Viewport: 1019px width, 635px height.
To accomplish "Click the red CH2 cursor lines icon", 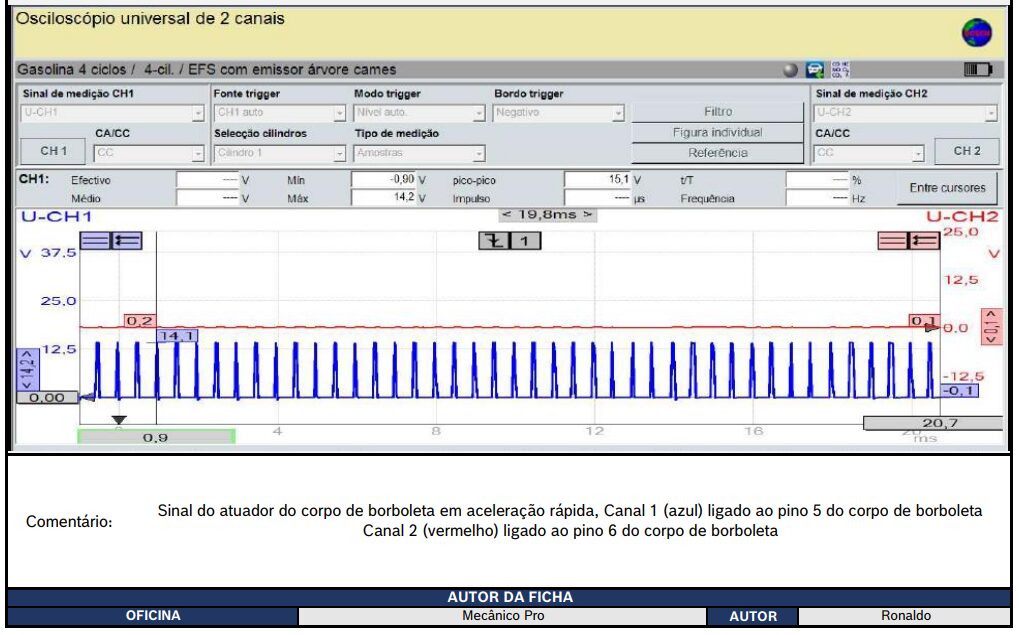I will click(x=892, y=240).
